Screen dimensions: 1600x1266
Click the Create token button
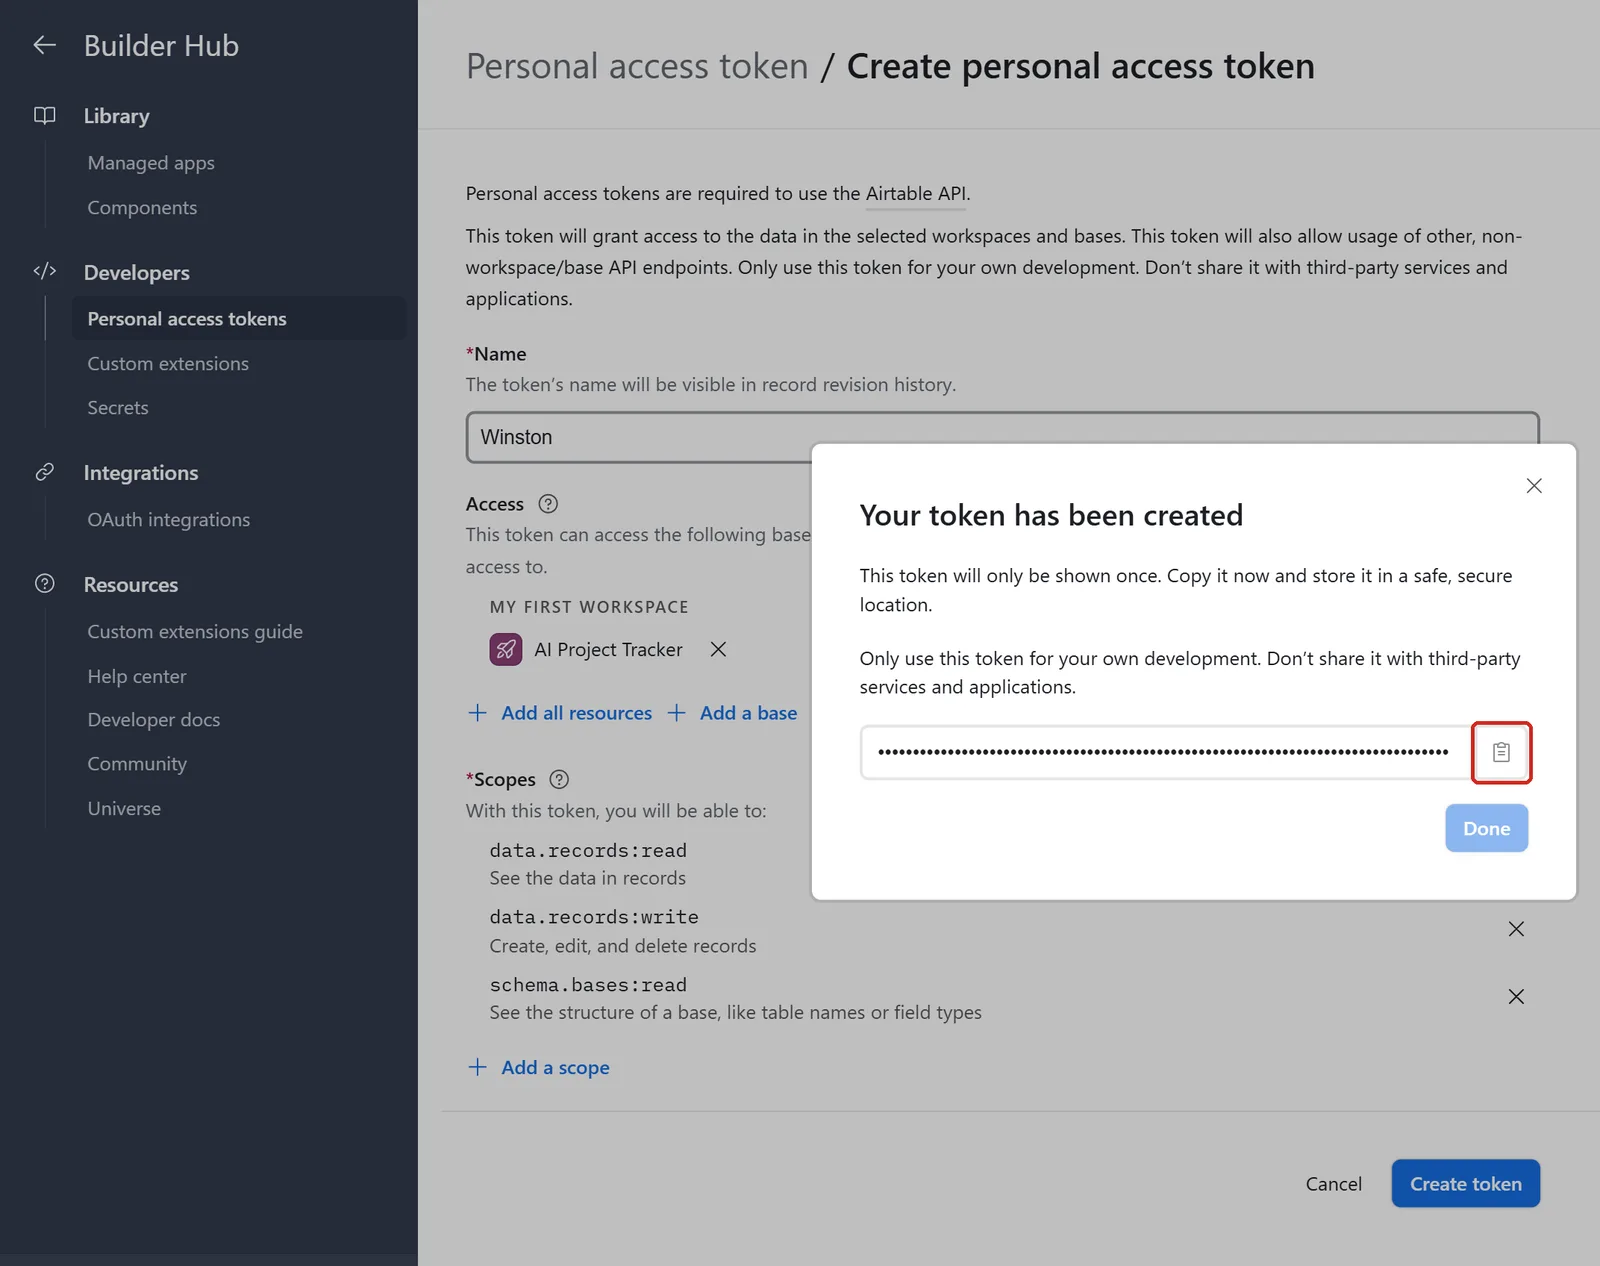[1465, 1184]
